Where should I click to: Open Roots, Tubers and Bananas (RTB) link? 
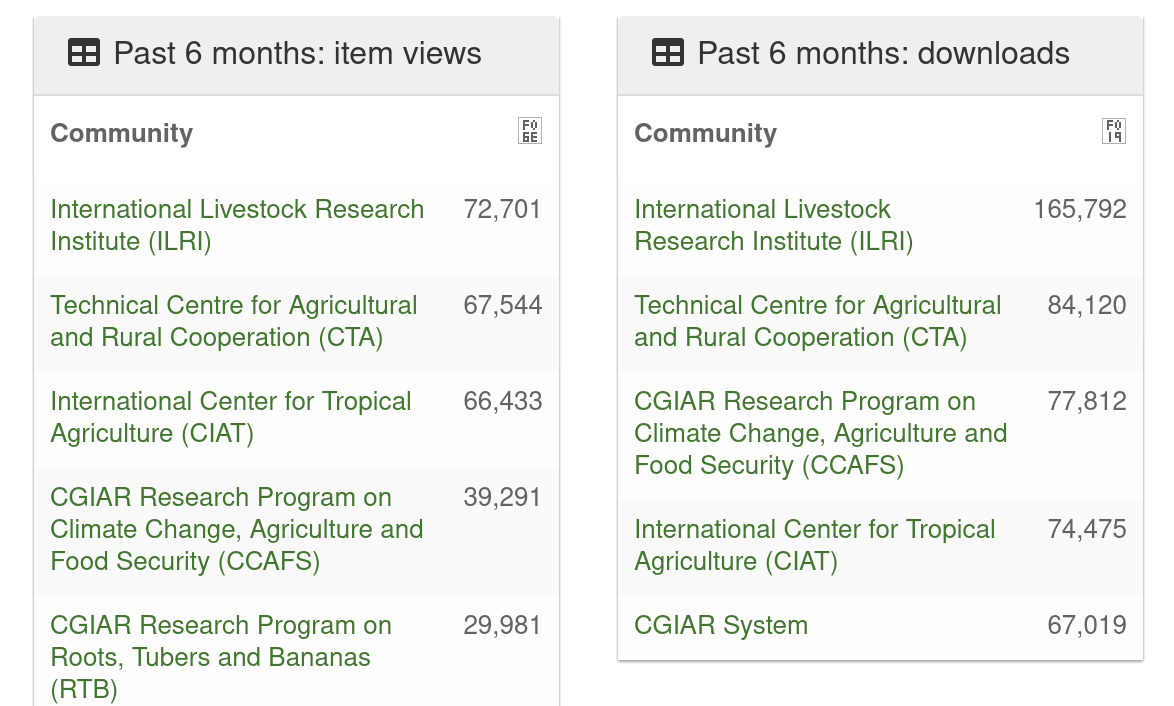coord(221,657)
